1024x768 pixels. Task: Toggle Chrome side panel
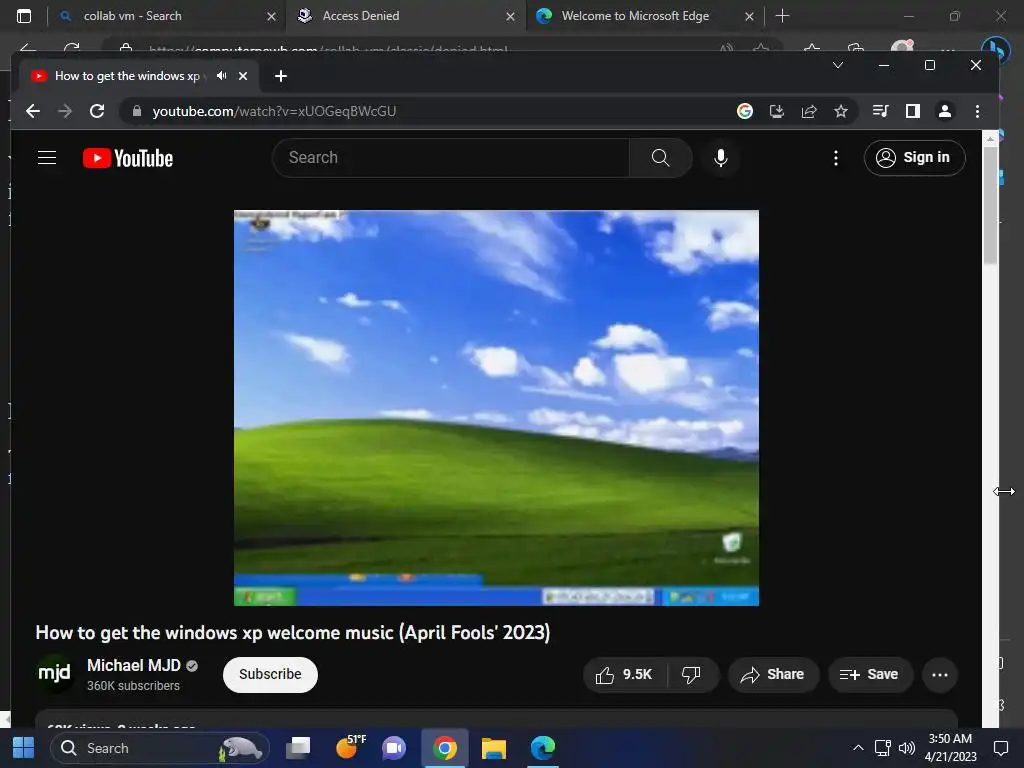pos(913,111)
